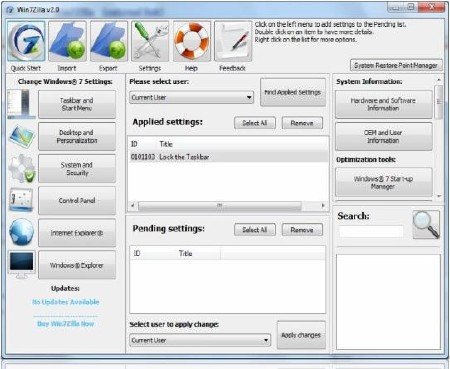Close the Win7Zilla window
Image resolution: width=450 pixels, height=369 pixels.
click(x=432, y=7)
